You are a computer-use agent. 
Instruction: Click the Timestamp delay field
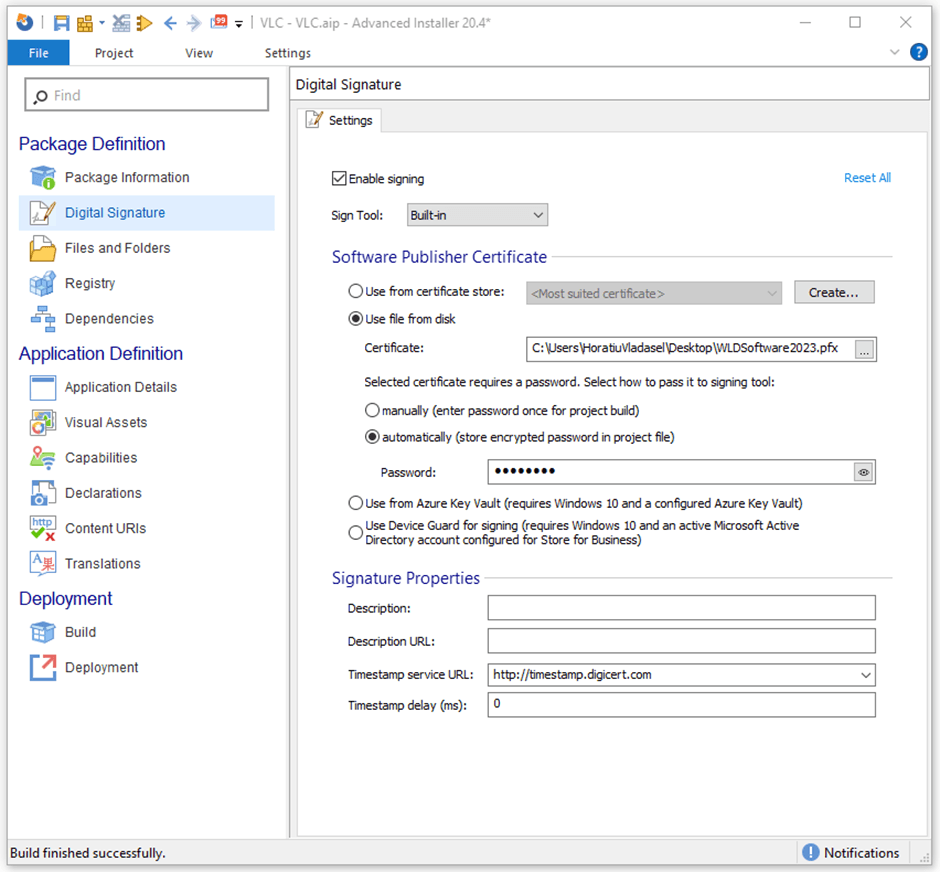pos(681,705)
